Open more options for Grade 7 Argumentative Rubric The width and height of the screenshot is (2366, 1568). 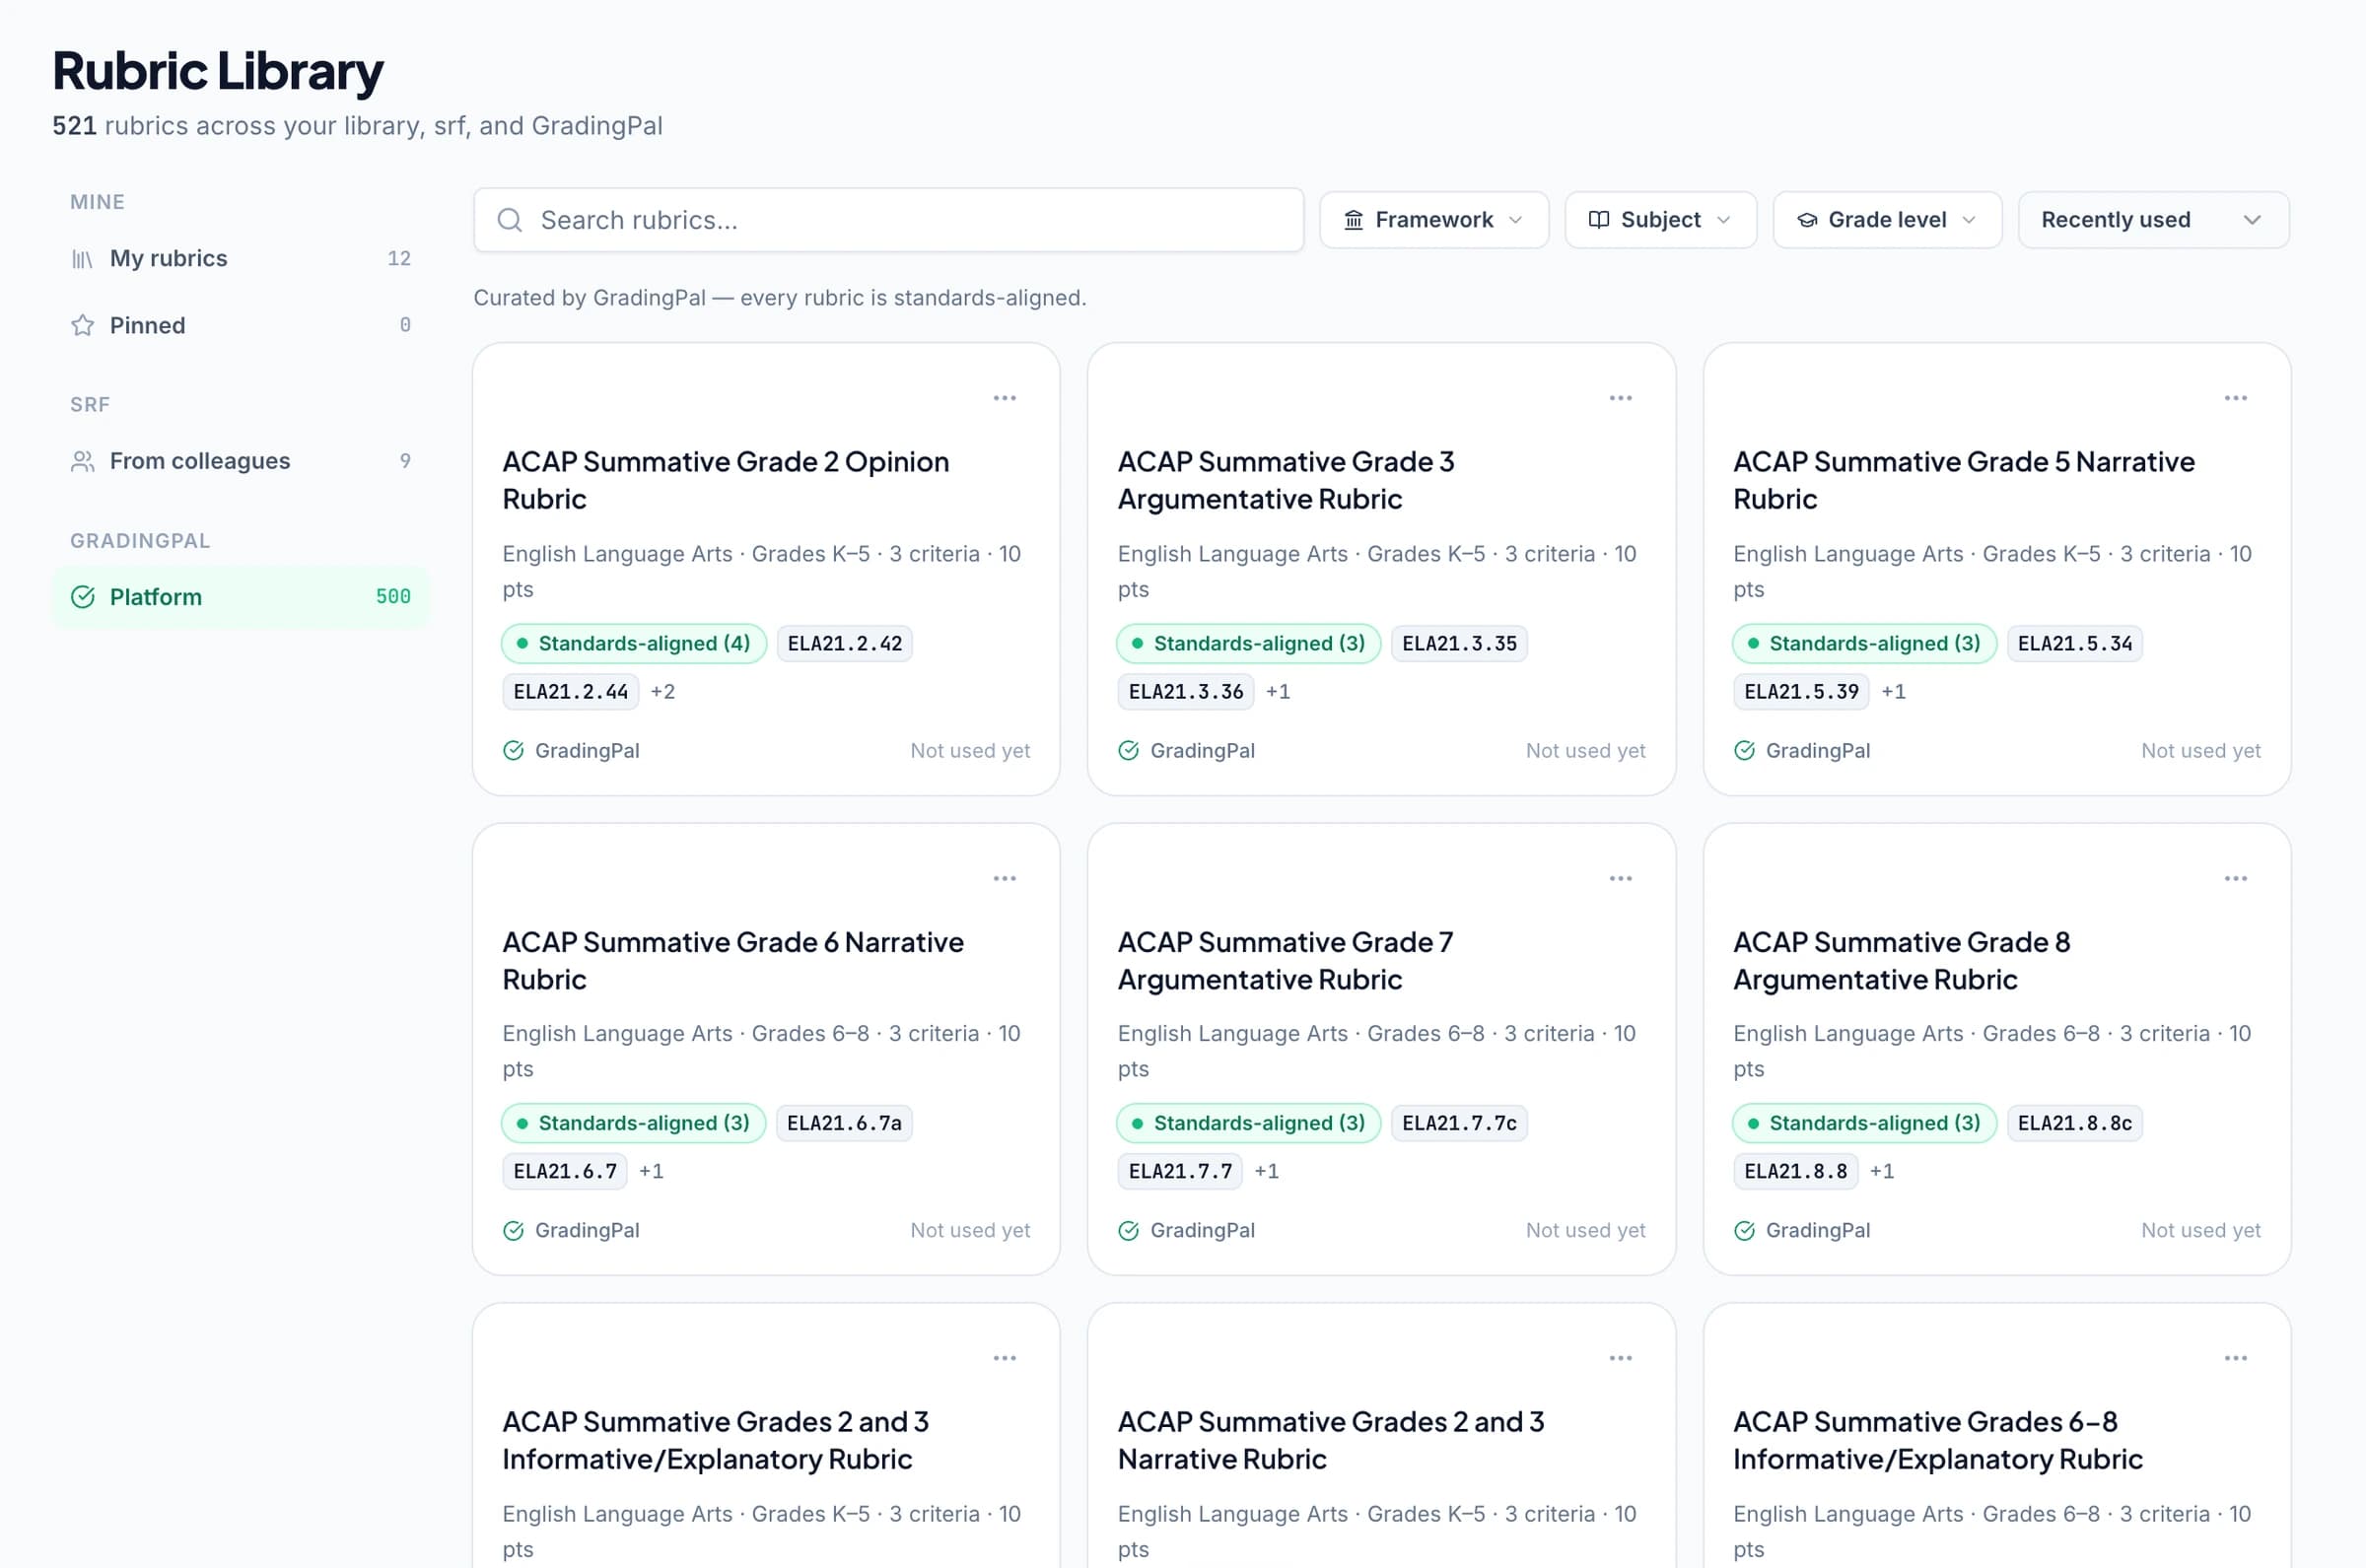[x=1621, y=878]
